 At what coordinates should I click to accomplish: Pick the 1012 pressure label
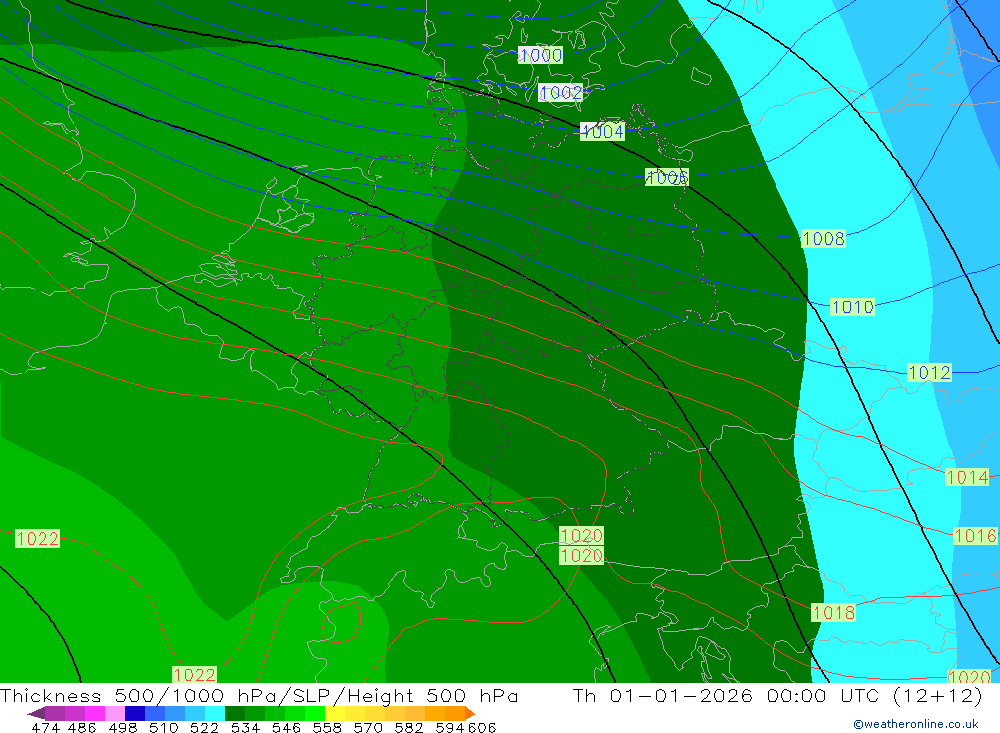click(929, 373)
